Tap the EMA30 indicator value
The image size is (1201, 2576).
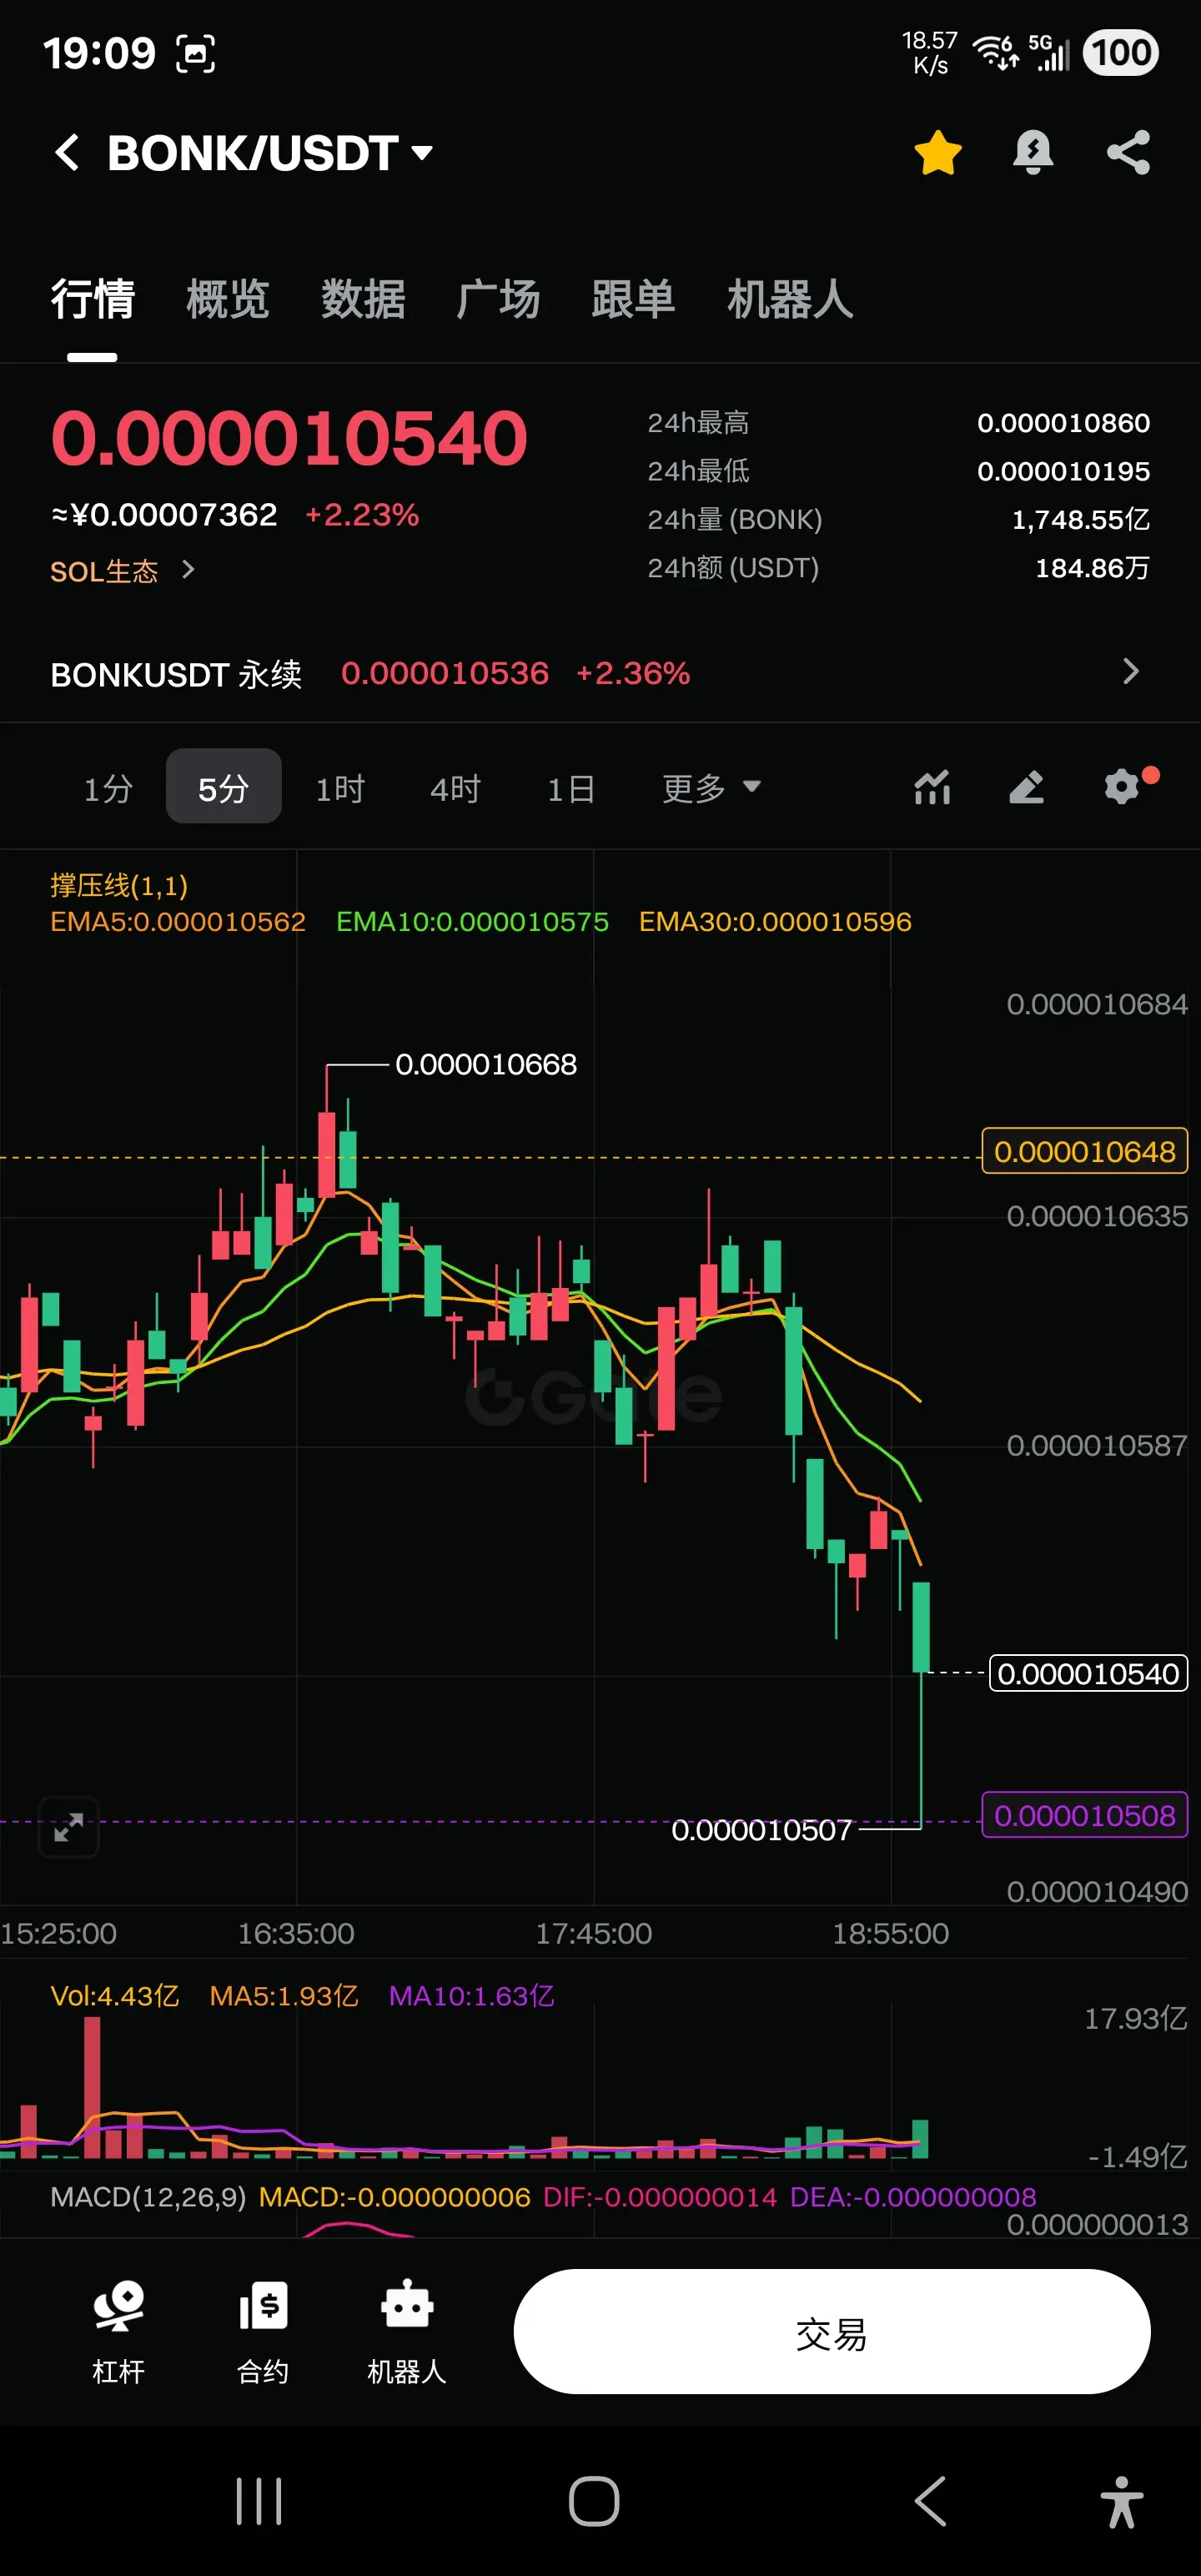[x=775, y=922]
